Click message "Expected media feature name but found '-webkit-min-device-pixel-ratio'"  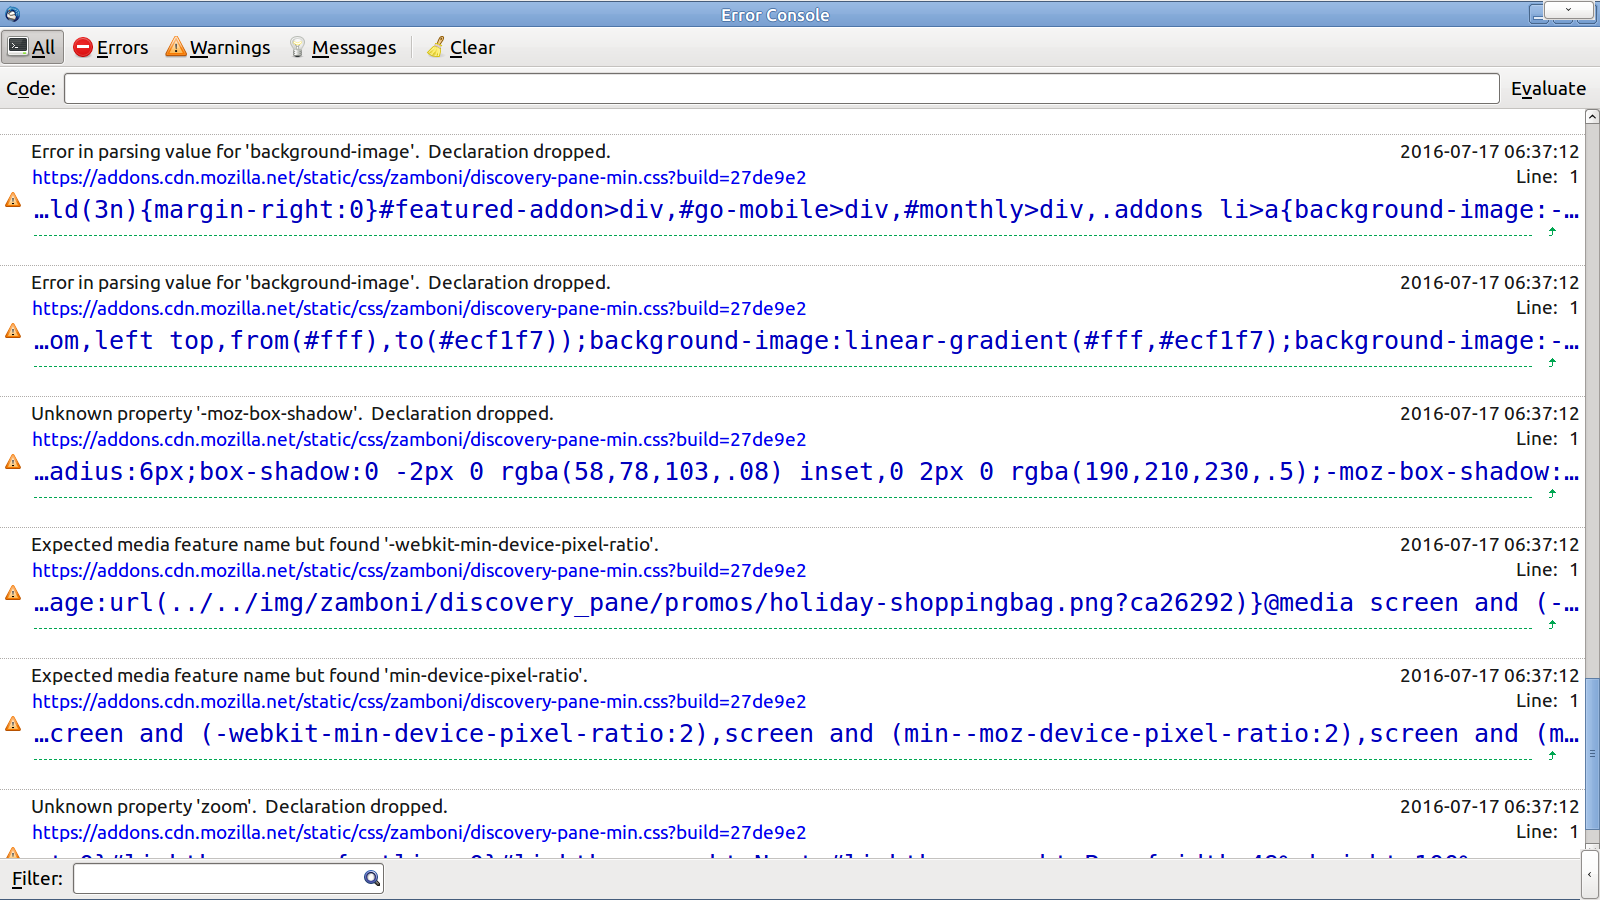point(344,544)
